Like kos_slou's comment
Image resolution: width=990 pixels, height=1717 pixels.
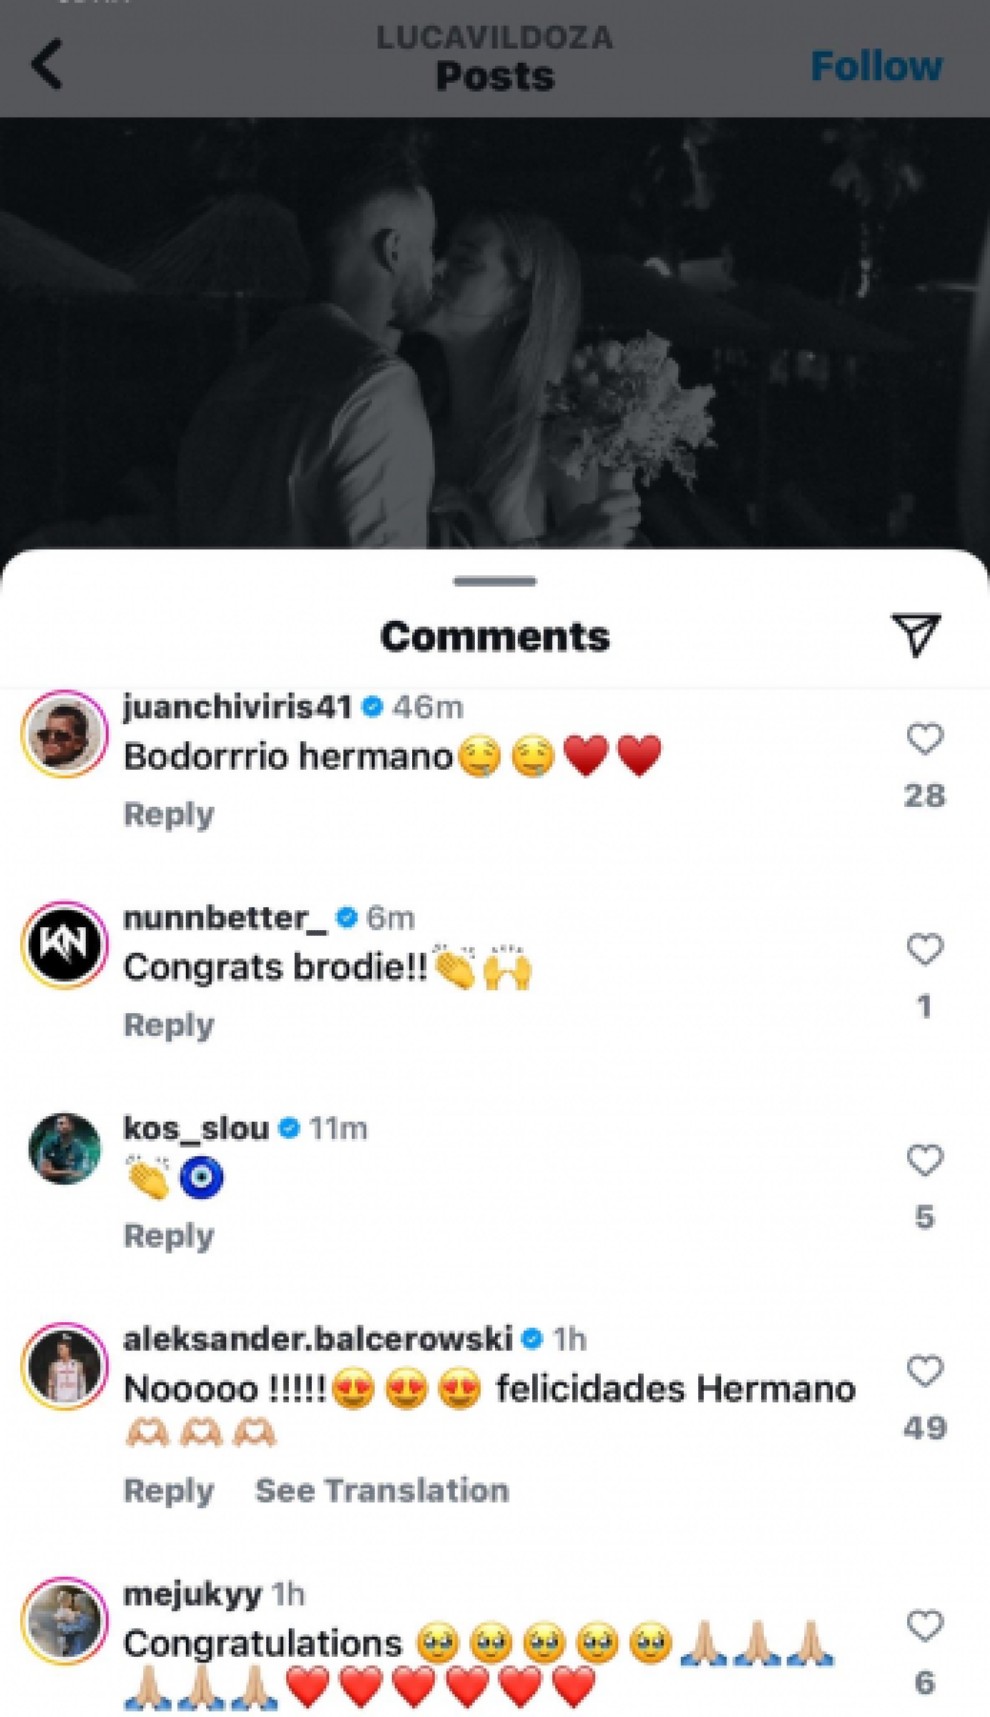[924, 1160]
